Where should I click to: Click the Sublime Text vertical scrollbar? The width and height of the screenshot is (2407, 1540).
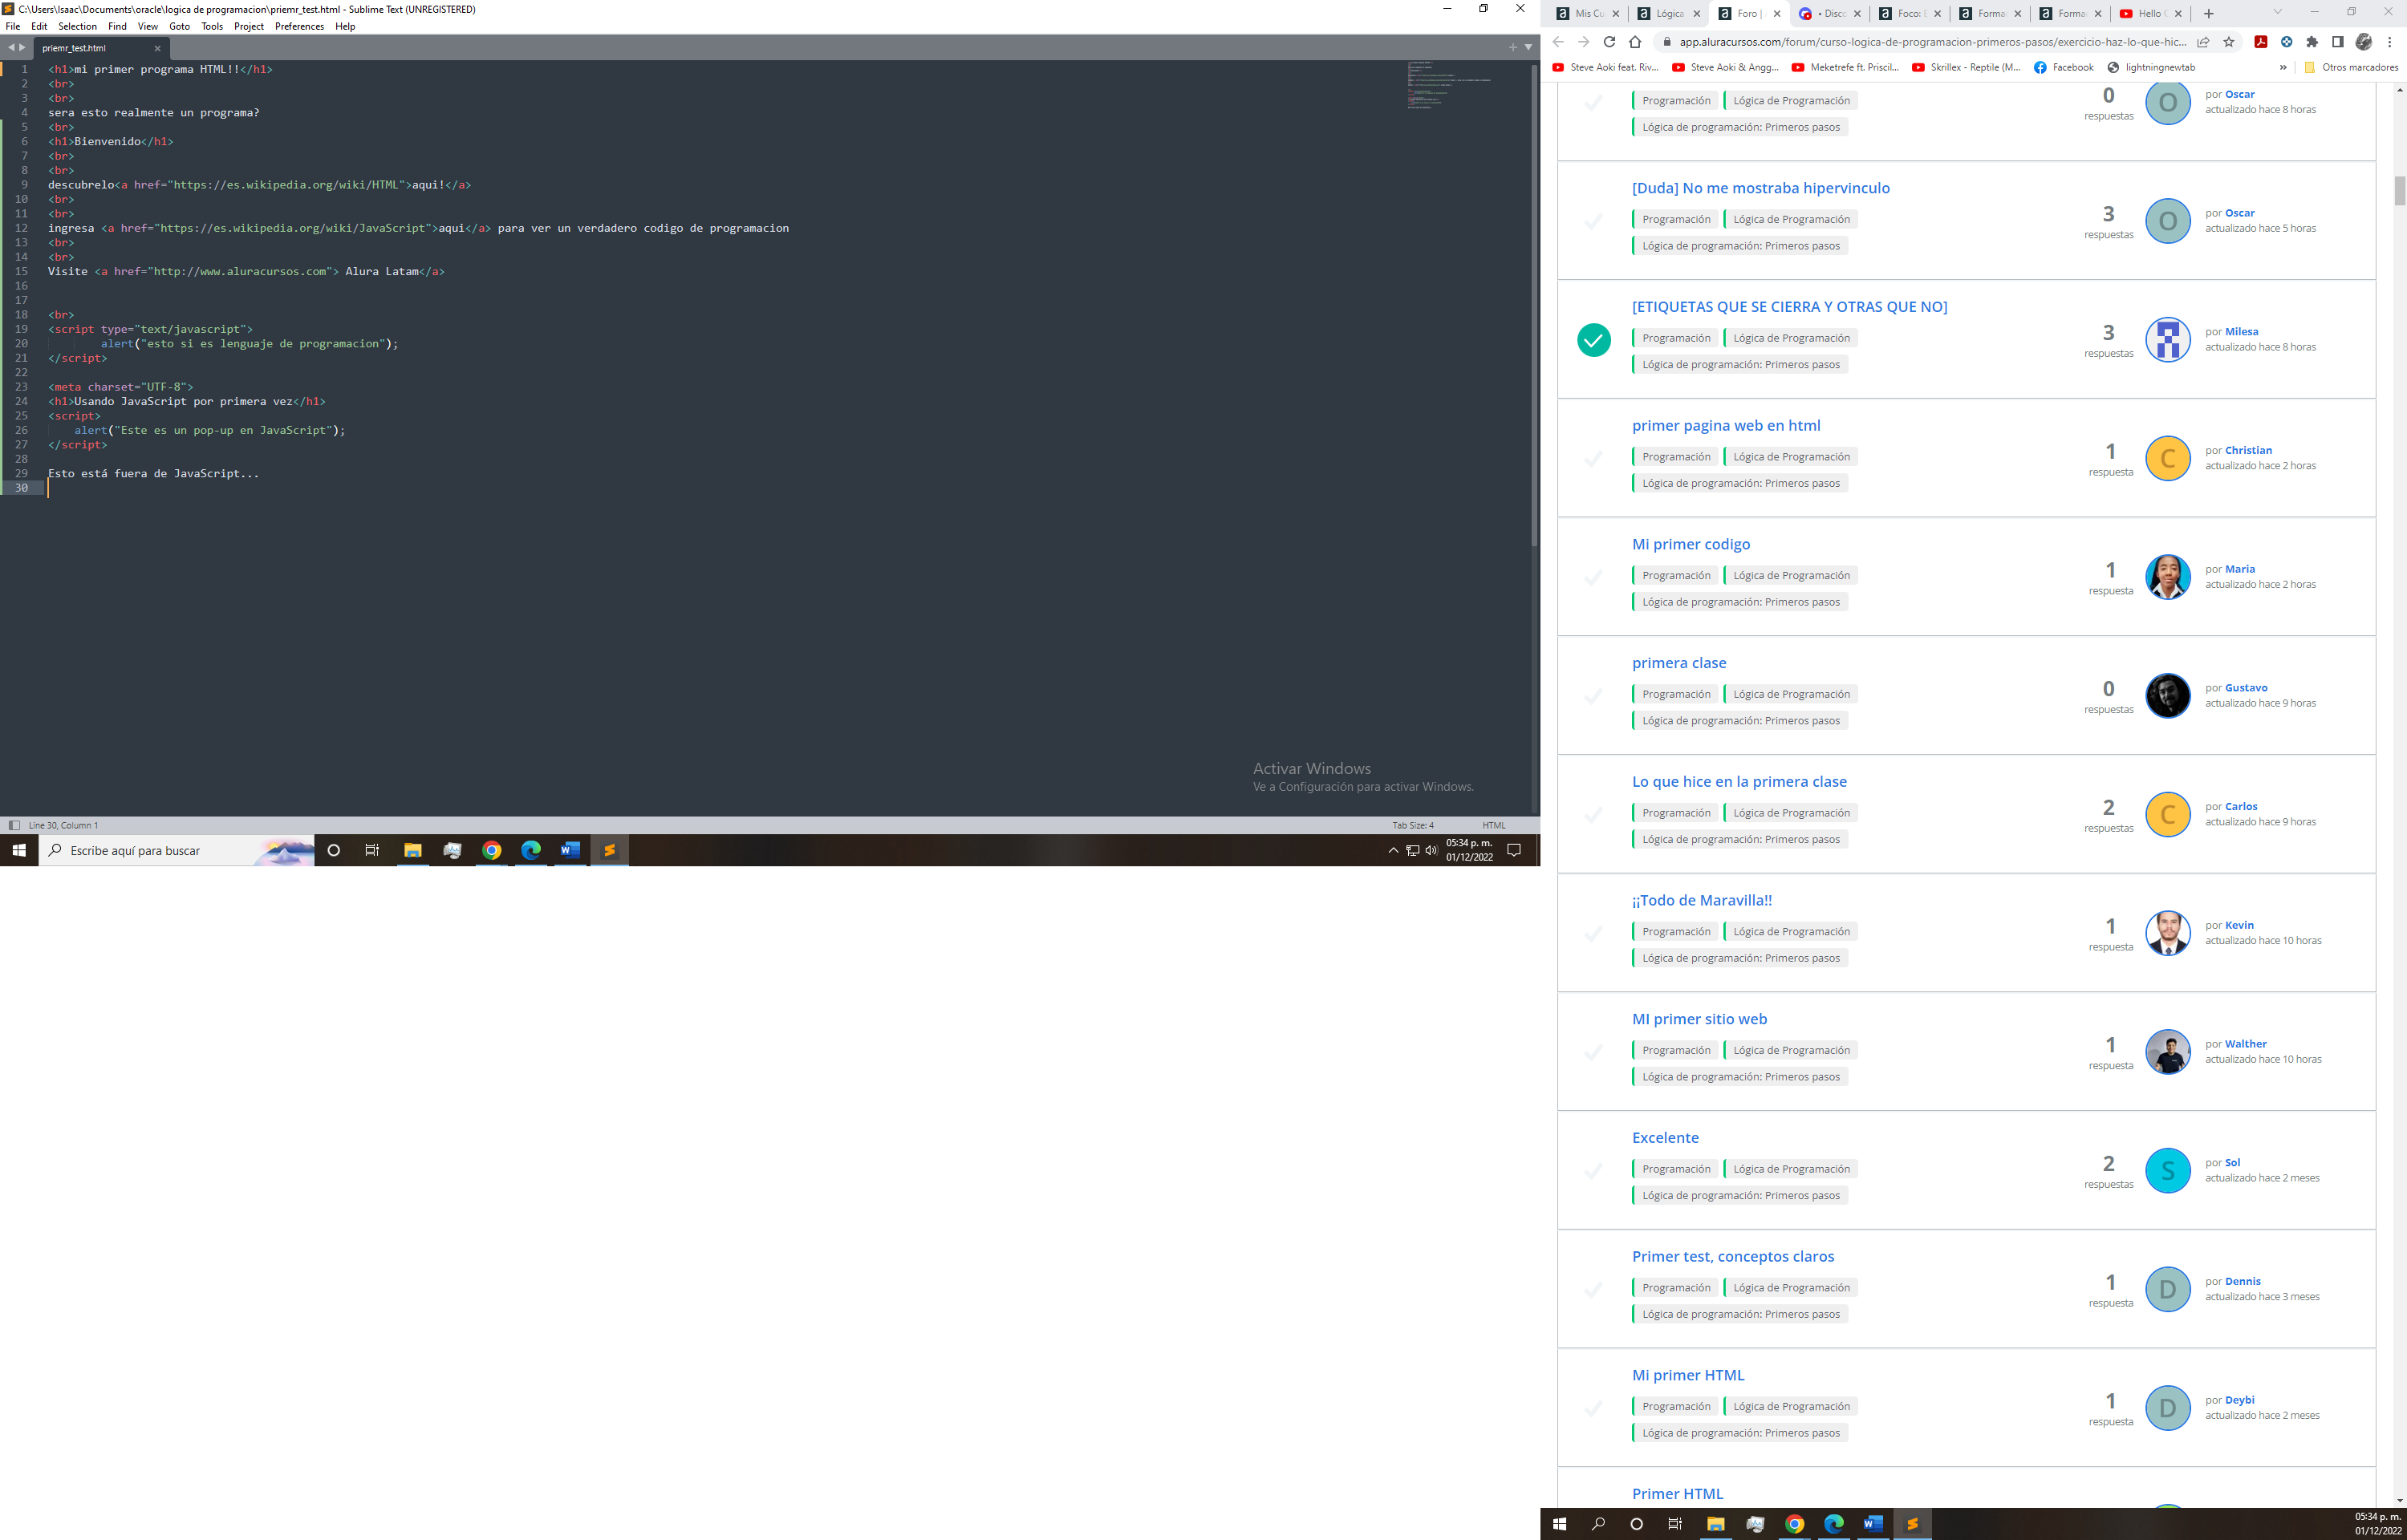pyautogui.click(x=1534, y=305)
